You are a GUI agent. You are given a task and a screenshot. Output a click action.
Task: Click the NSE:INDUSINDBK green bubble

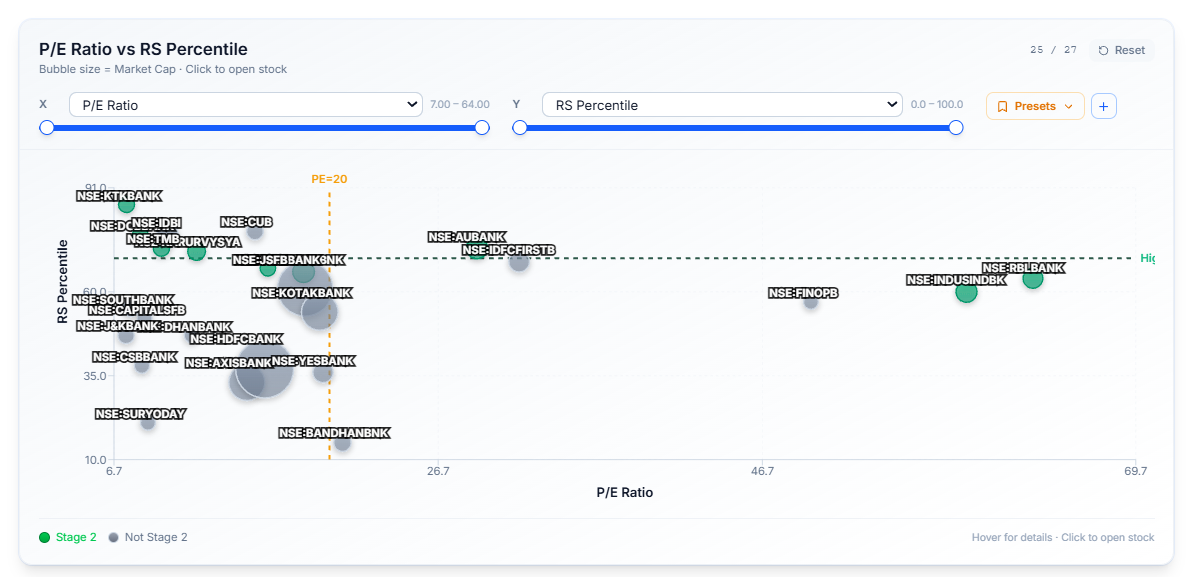pos(966,292)
